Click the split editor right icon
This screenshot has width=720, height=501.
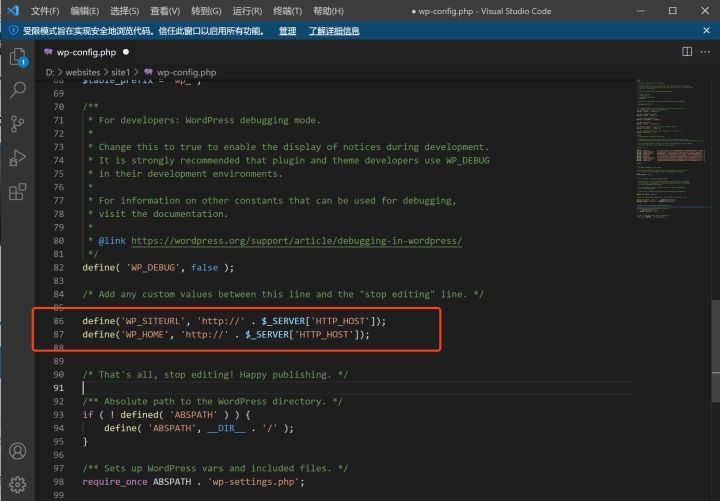point(686,51)
